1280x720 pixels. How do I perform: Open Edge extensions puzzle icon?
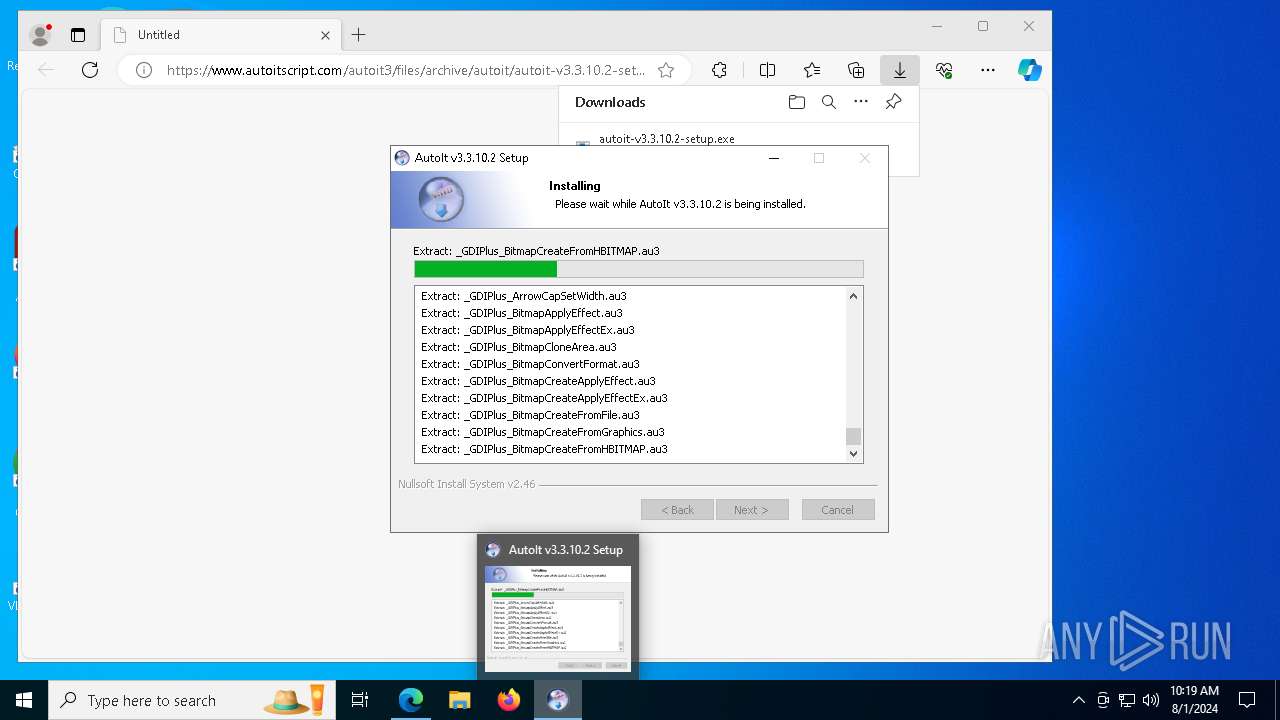pos(719,70)
